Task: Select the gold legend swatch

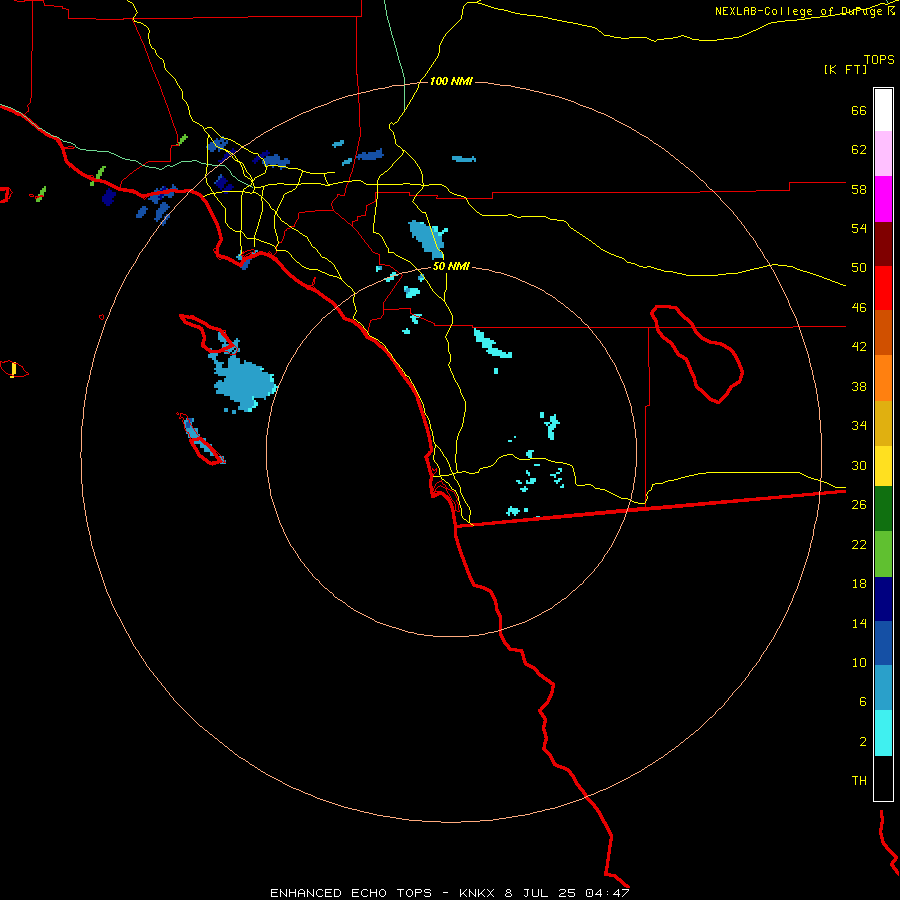Action: coord(883,423)
